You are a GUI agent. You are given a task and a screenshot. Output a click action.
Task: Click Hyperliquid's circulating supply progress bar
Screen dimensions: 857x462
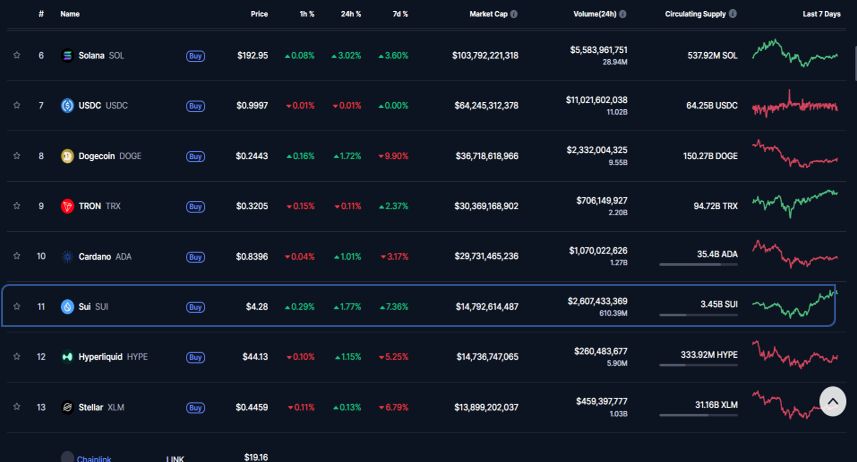click(x=698, y=365)
